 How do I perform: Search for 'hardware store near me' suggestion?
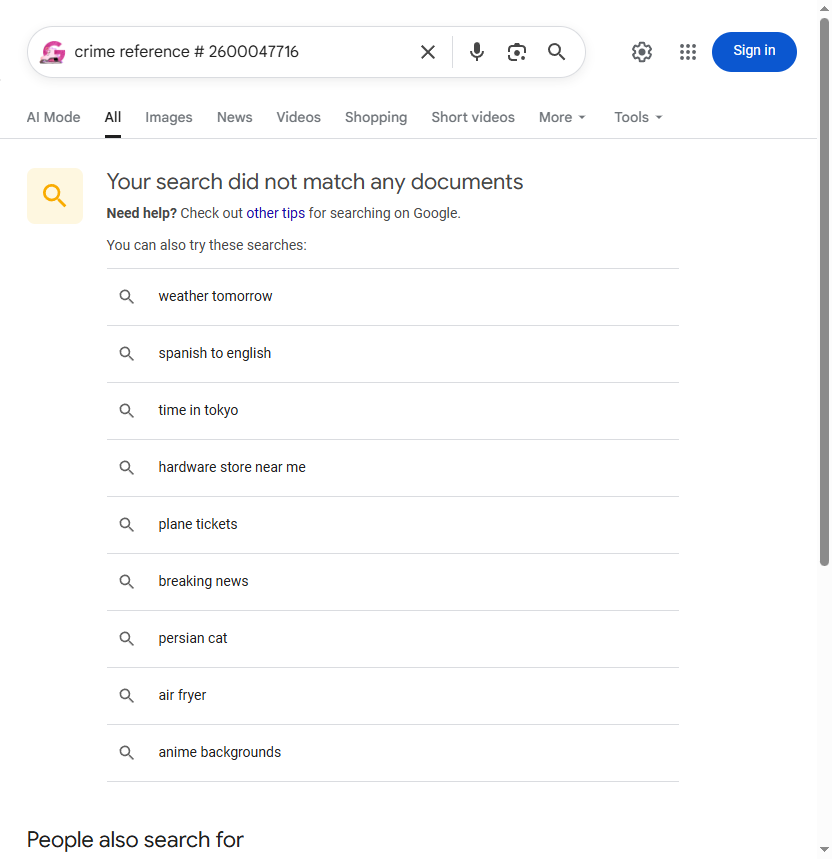point(393,468)
